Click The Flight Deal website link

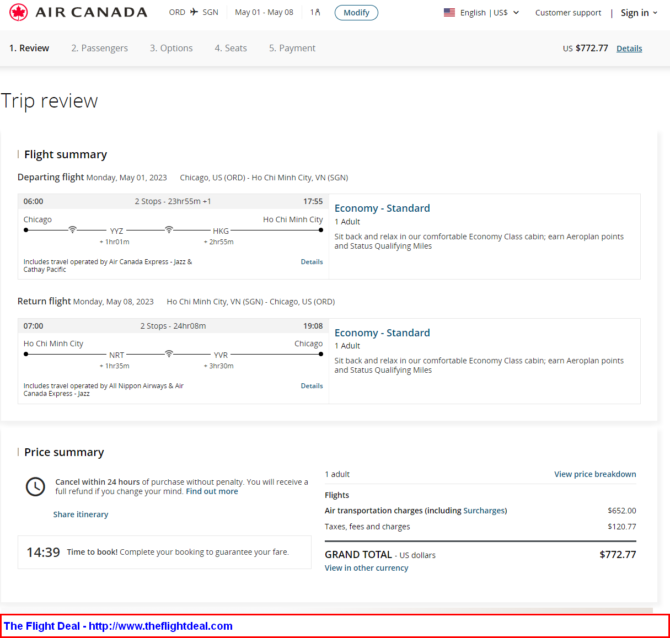click(118, 626)
